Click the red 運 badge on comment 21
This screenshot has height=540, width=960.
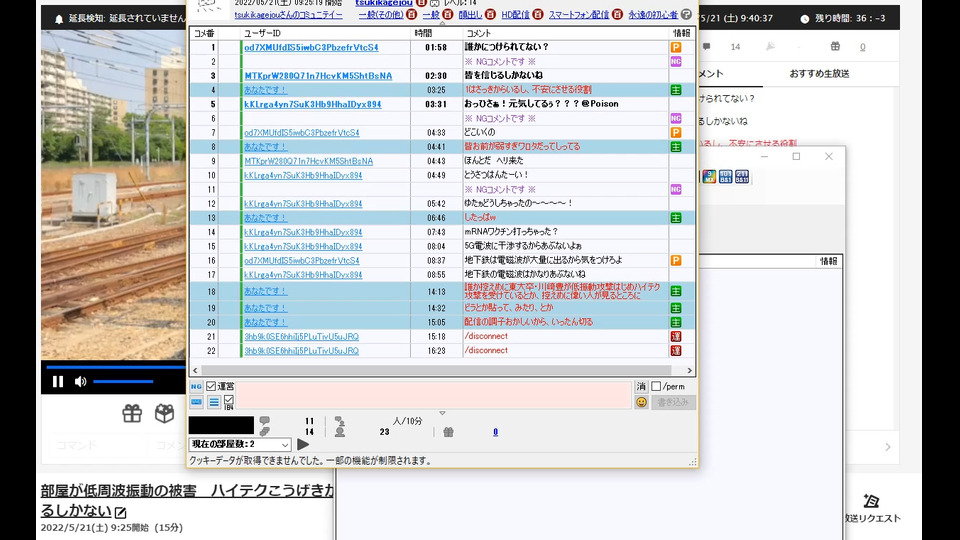click(x=676, y=336)
